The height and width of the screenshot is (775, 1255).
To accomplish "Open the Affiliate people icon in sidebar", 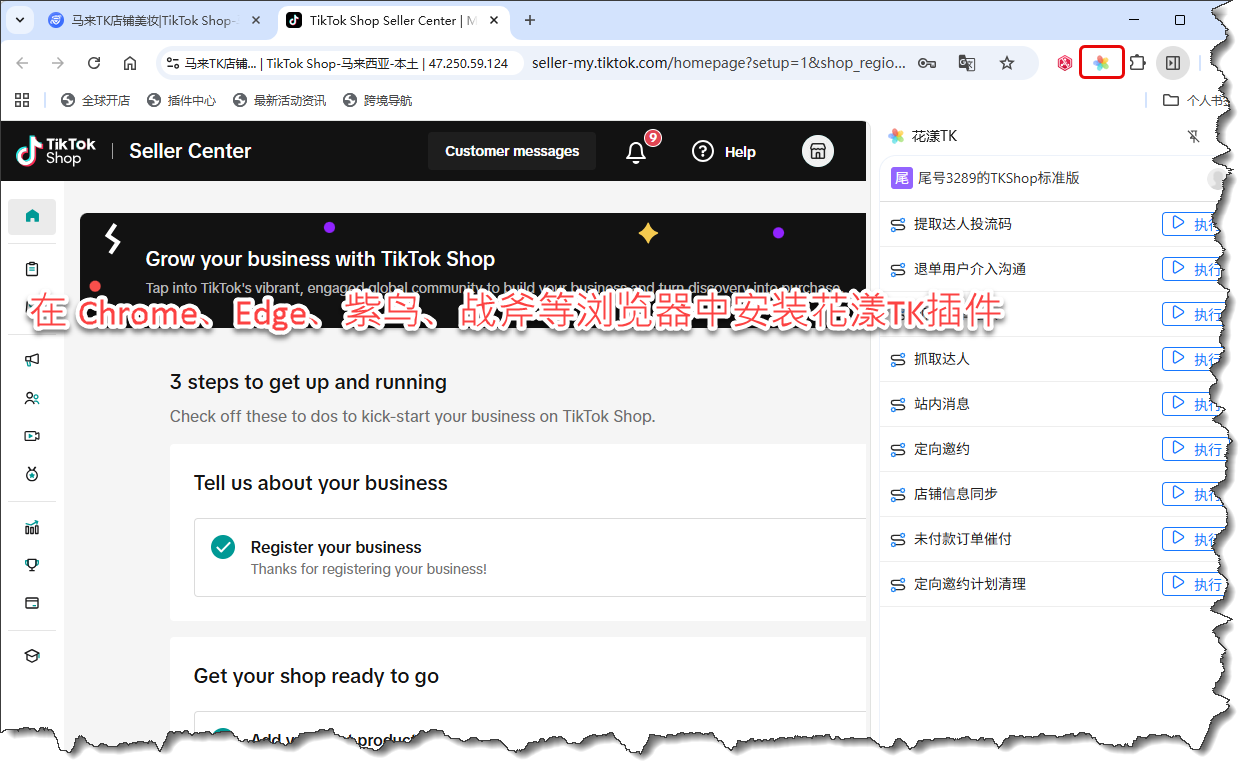I will pos(32,398).
